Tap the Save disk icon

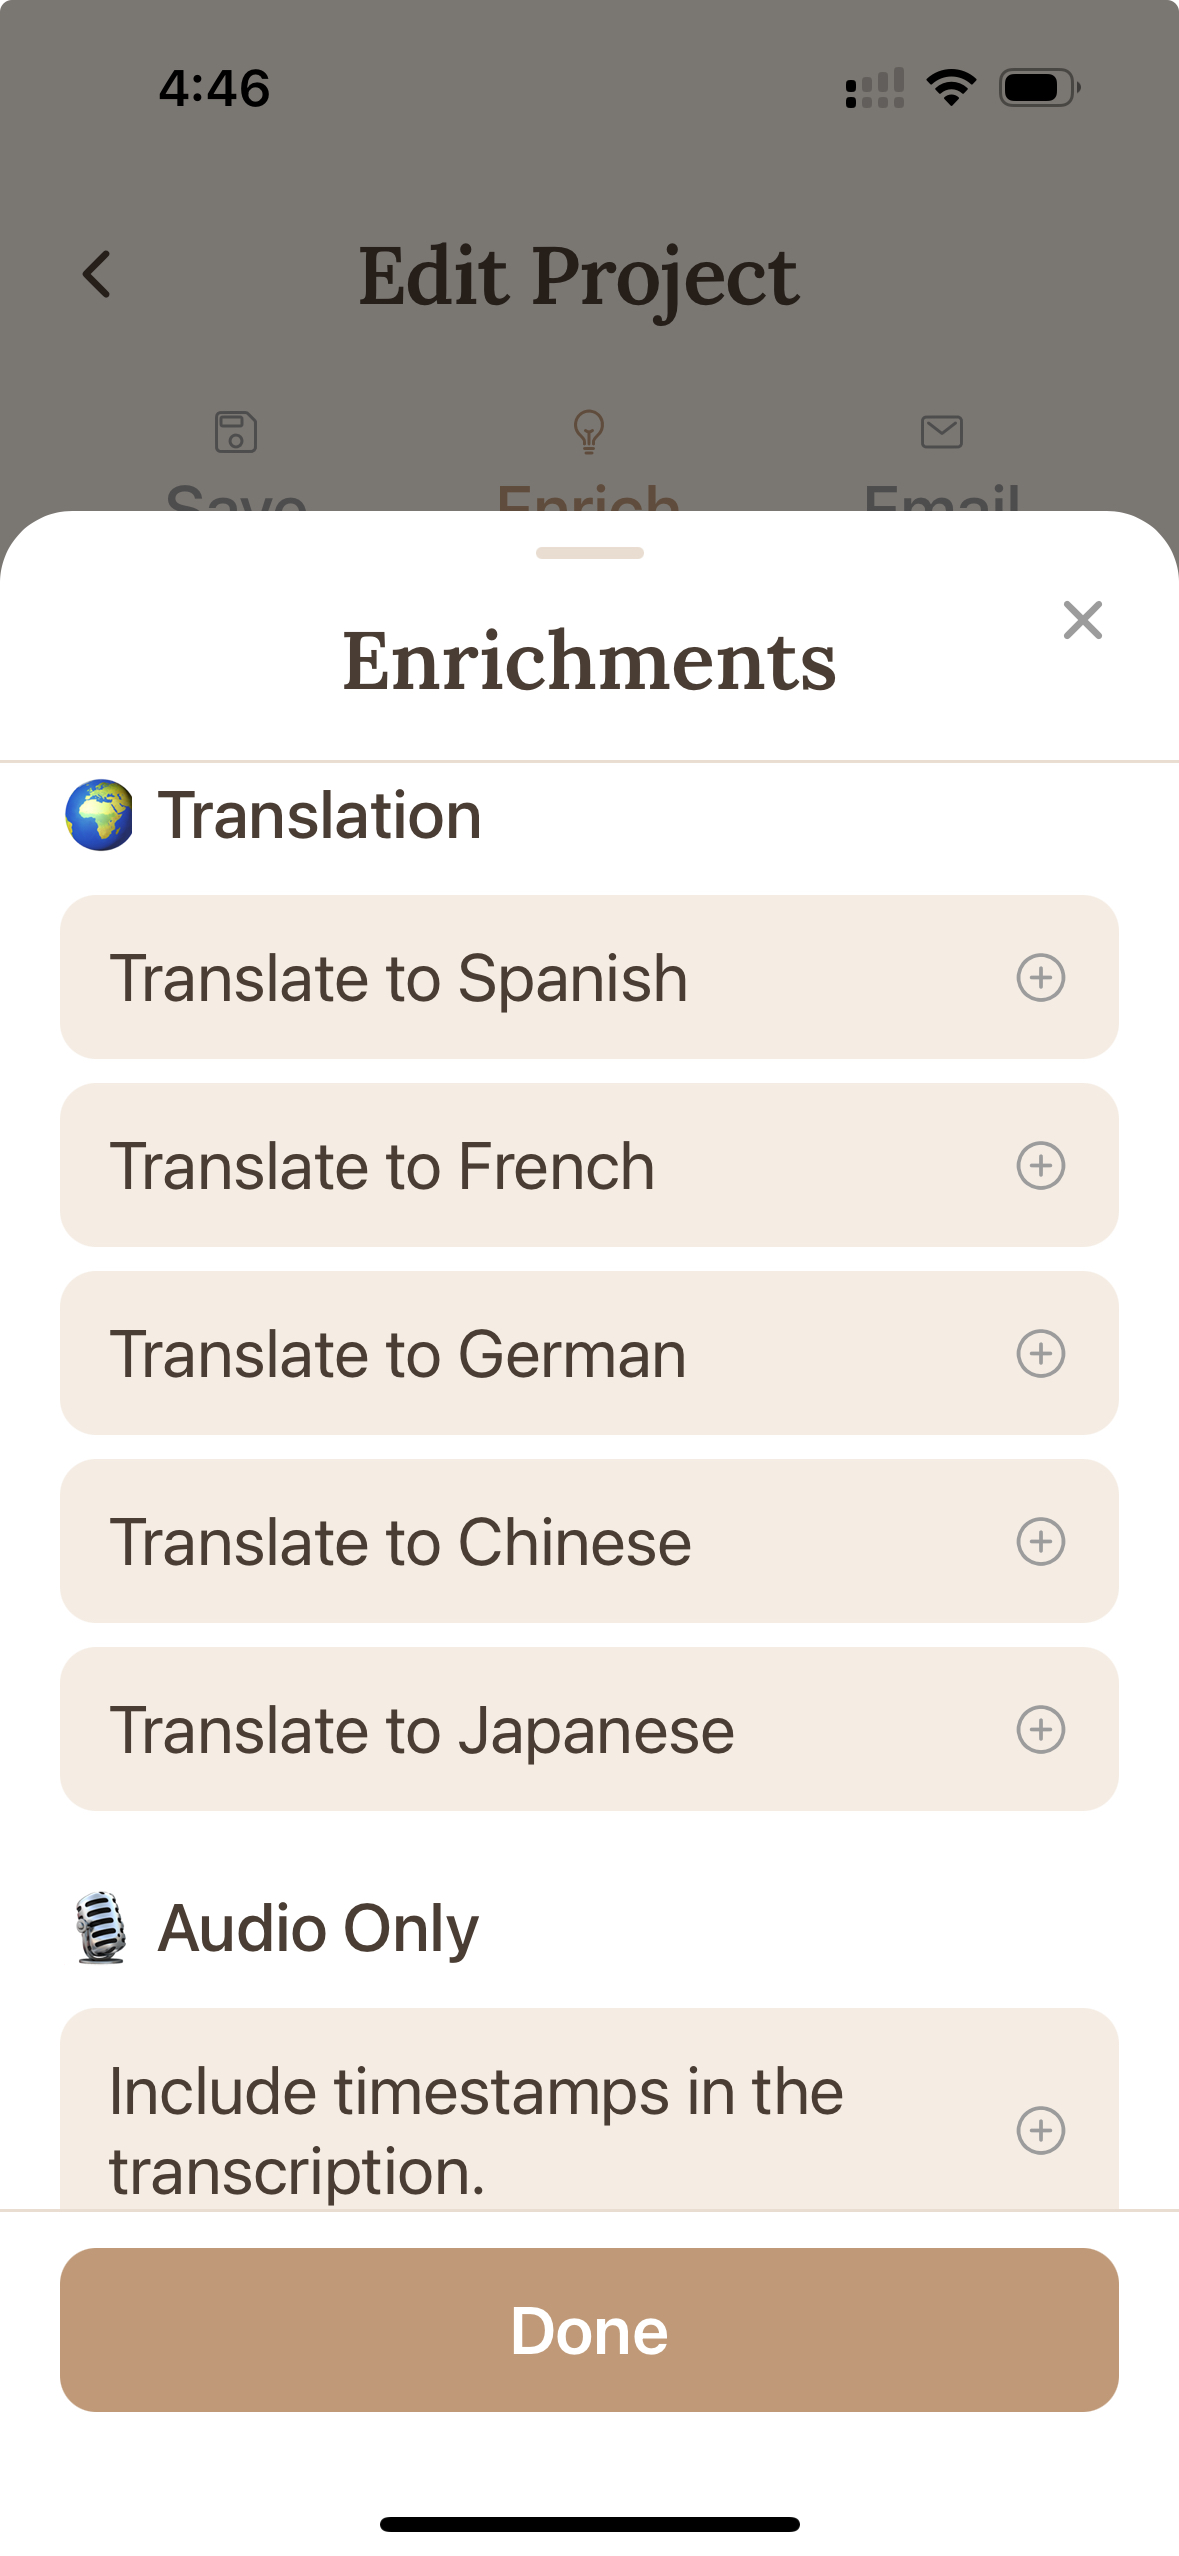236,432
